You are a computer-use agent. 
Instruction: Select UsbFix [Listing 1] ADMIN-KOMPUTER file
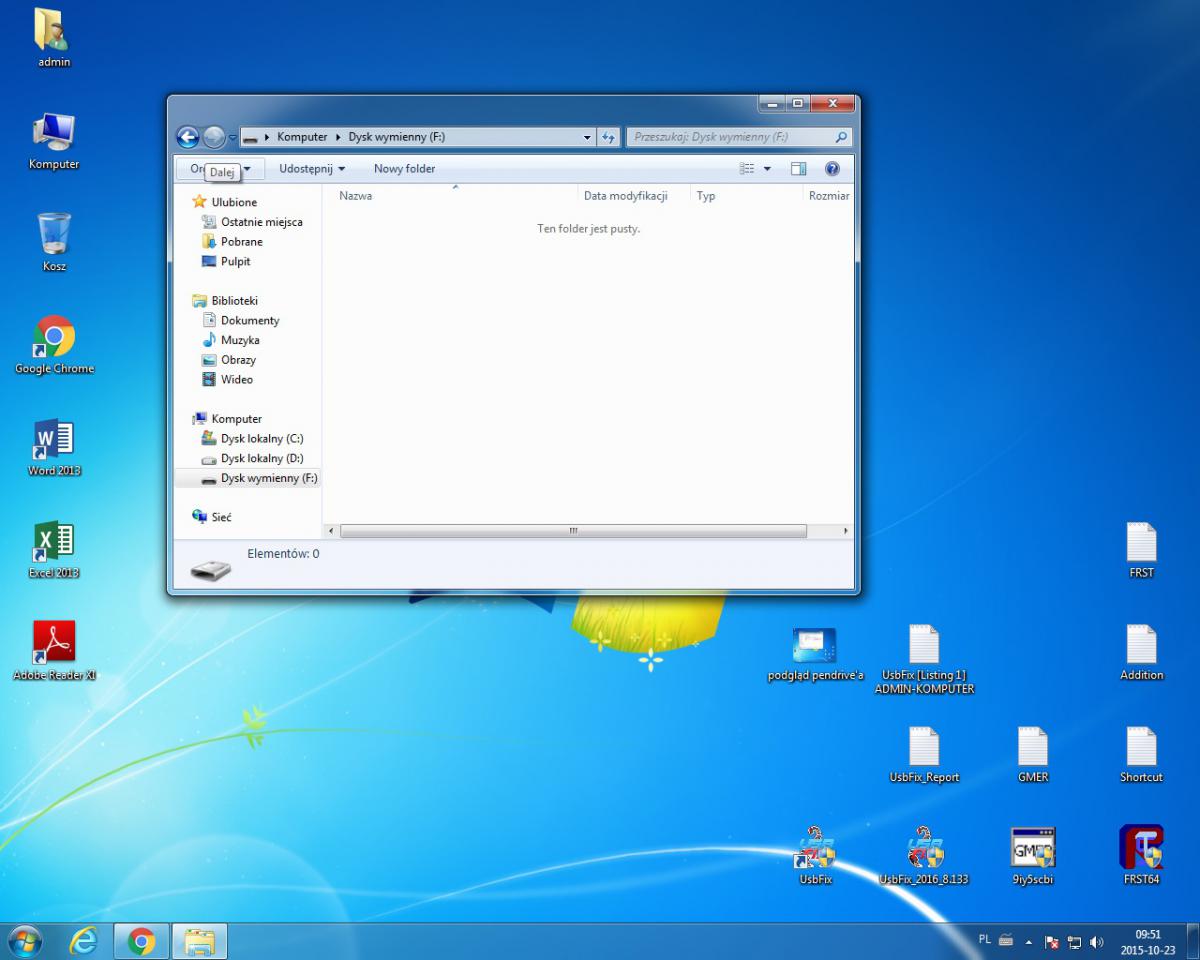(x=924, y=660)
